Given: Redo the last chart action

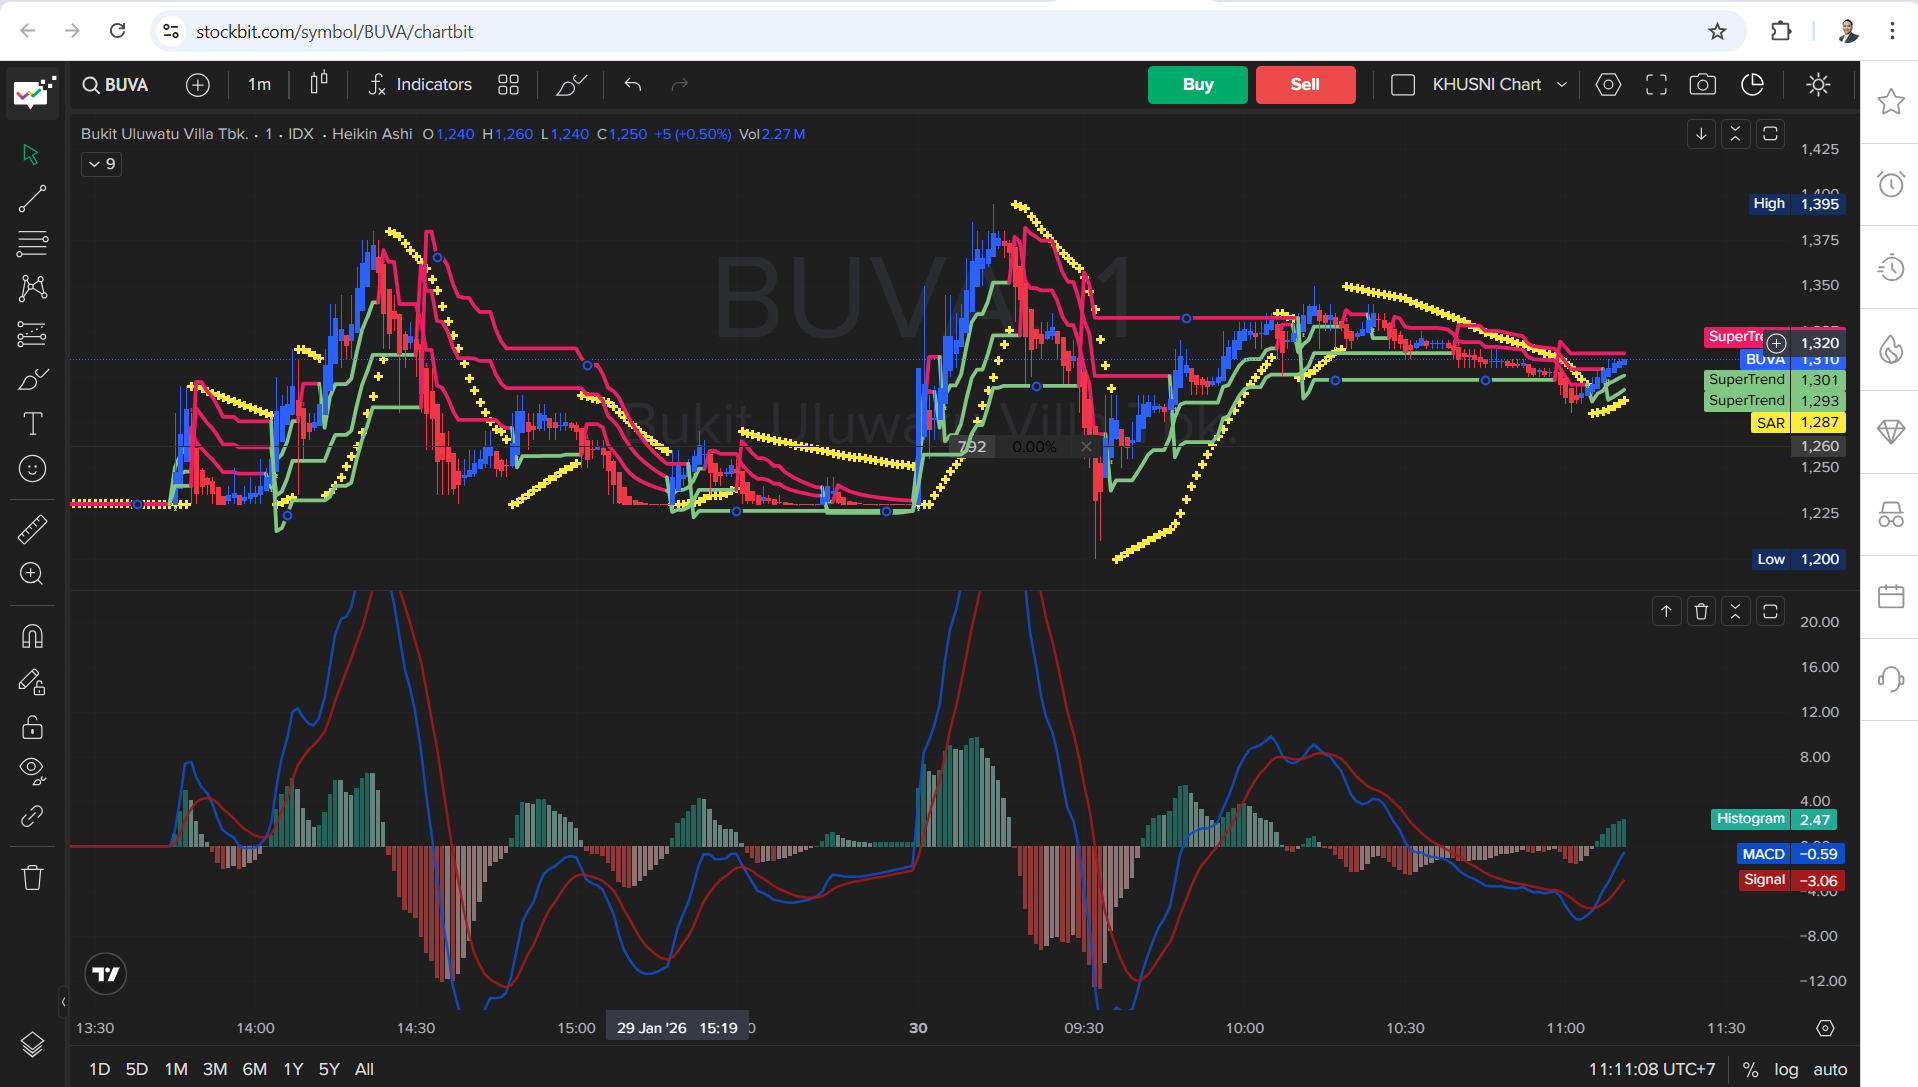Looking at the screenshot, I should pos(680,85).
